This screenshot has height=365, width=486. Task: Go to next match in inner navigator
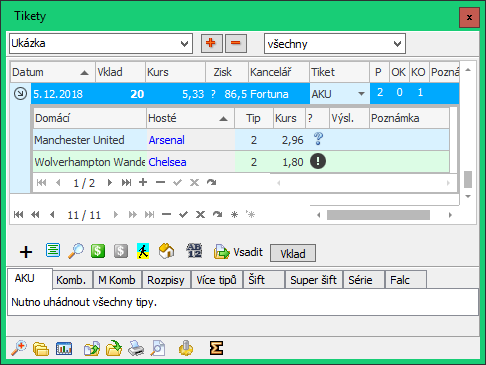point(109,182)
